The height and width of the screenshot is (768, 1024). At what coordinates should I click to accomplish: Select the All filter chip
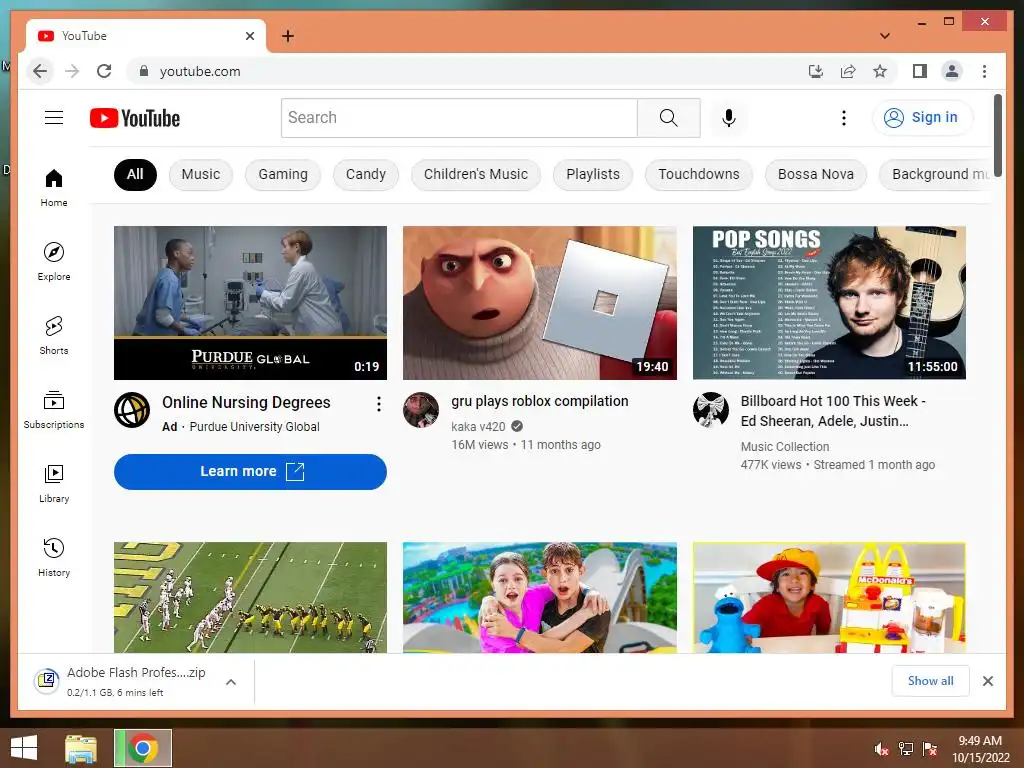[x=135, y=174]
